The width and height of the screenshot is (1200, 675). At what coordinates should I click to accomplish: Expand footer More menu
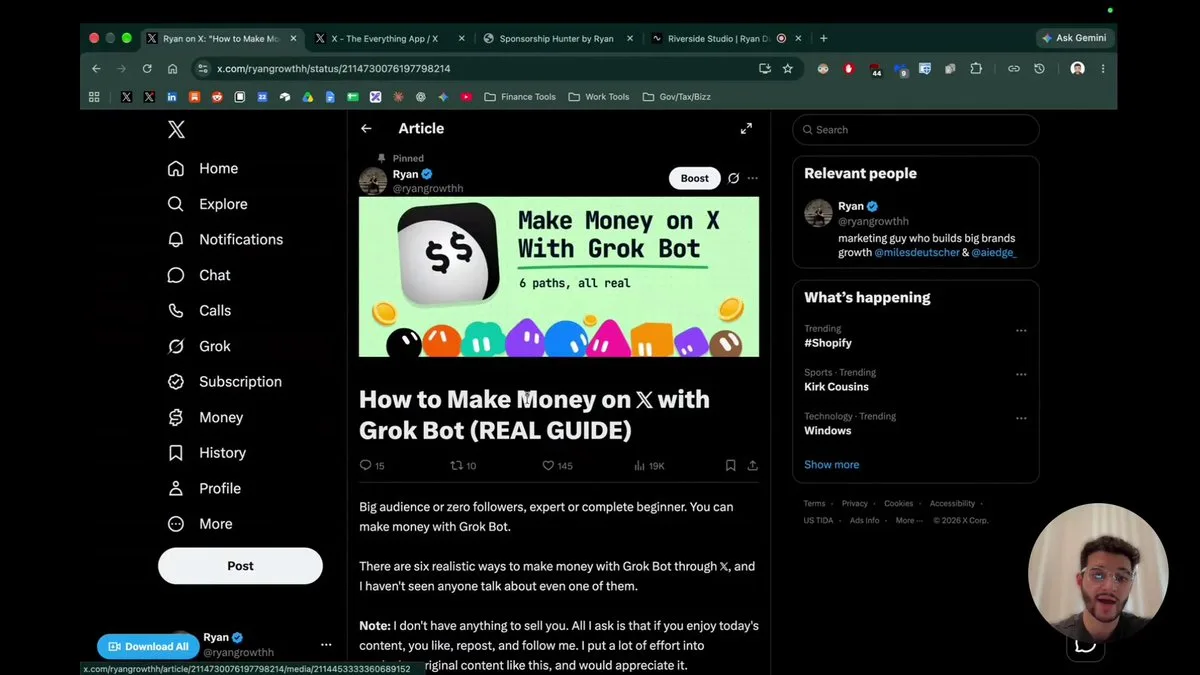[909, 521]
